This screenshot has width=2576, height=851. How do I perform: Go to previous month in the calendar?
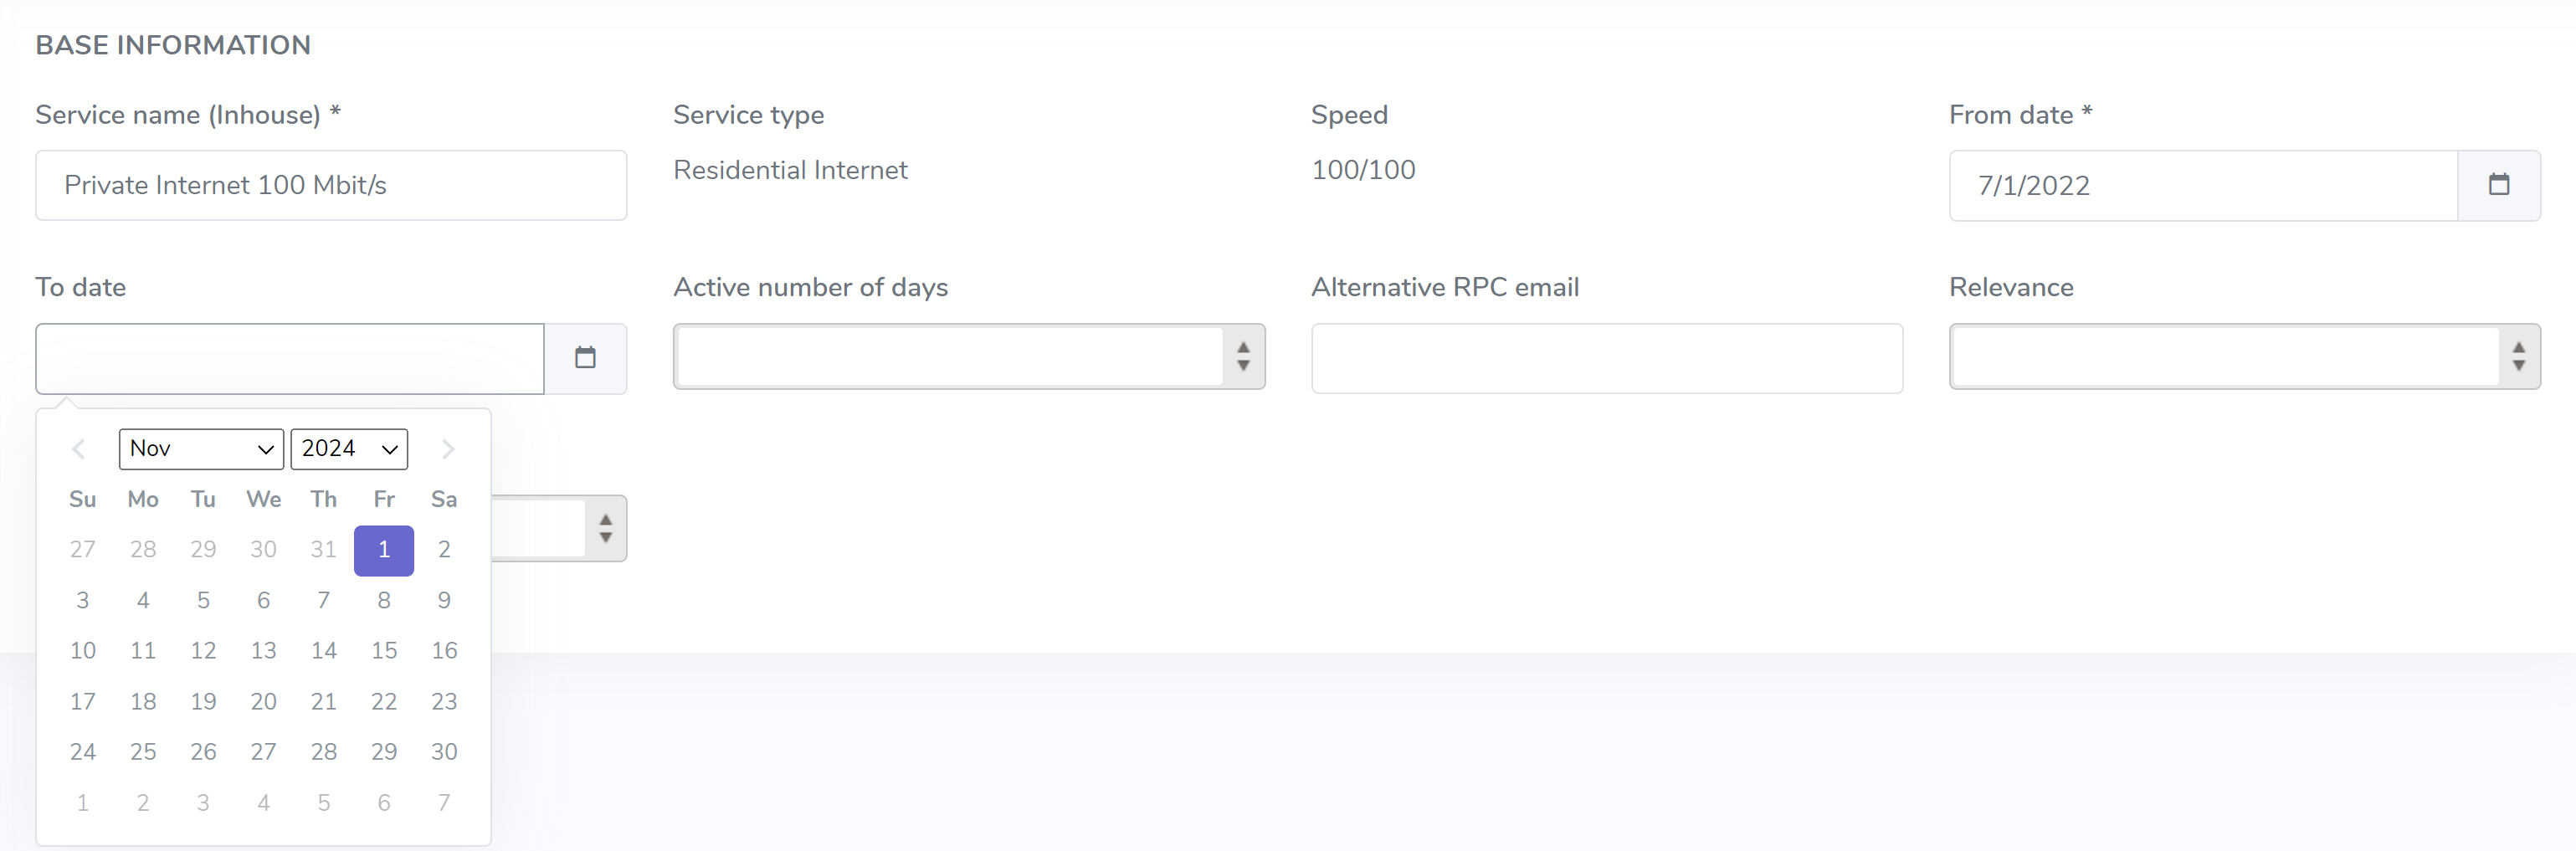(79, 449)
